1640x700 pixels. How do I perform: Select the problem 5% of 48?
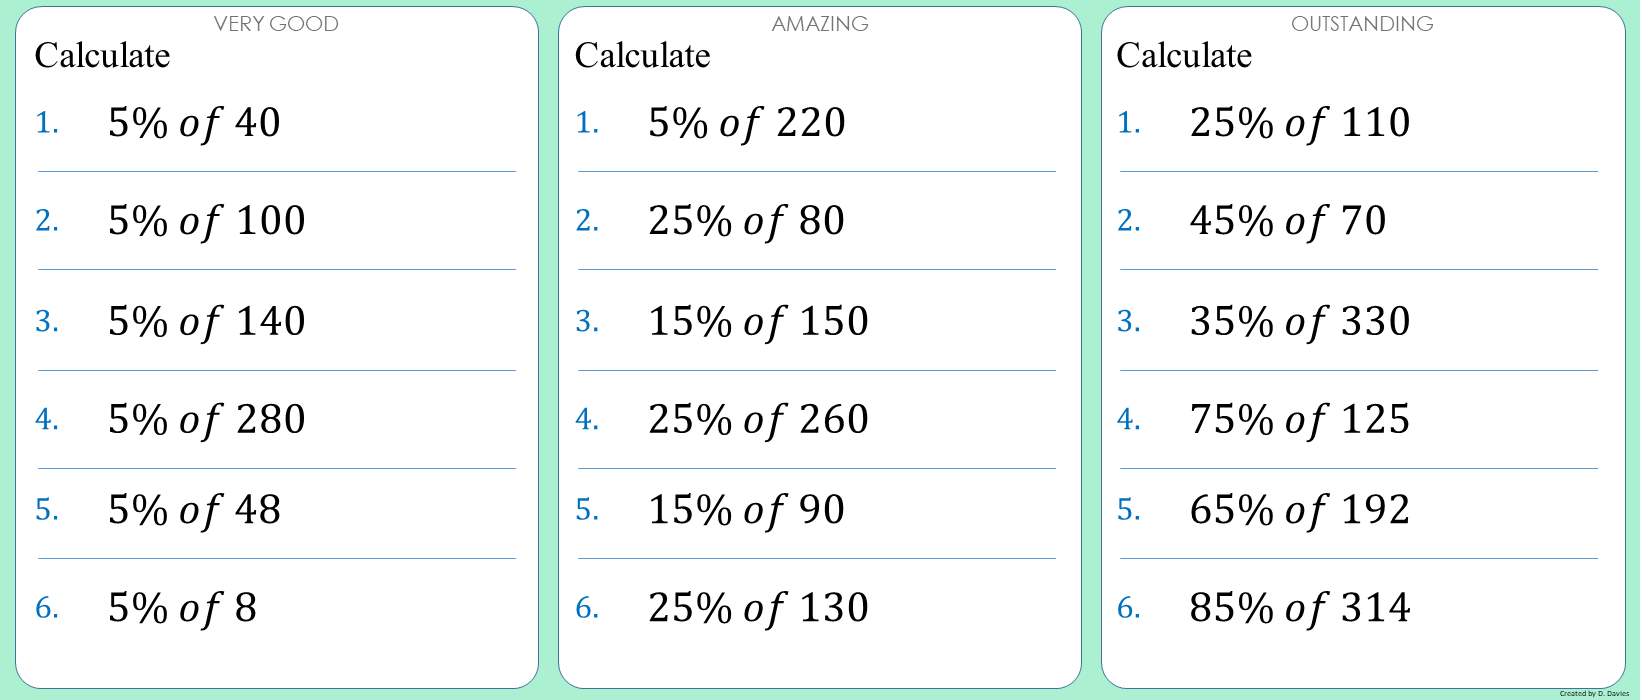click(195, 511)
